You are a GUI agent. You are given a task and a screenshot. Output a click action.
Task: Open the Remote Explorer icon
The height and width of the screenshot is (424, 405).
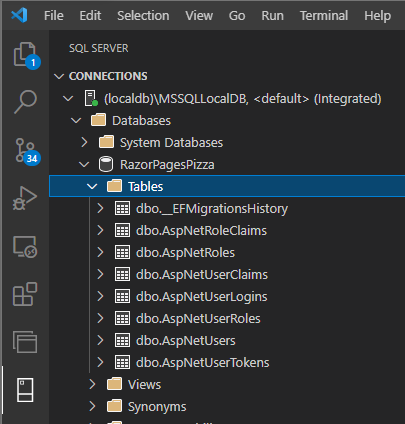click(25, 247)
